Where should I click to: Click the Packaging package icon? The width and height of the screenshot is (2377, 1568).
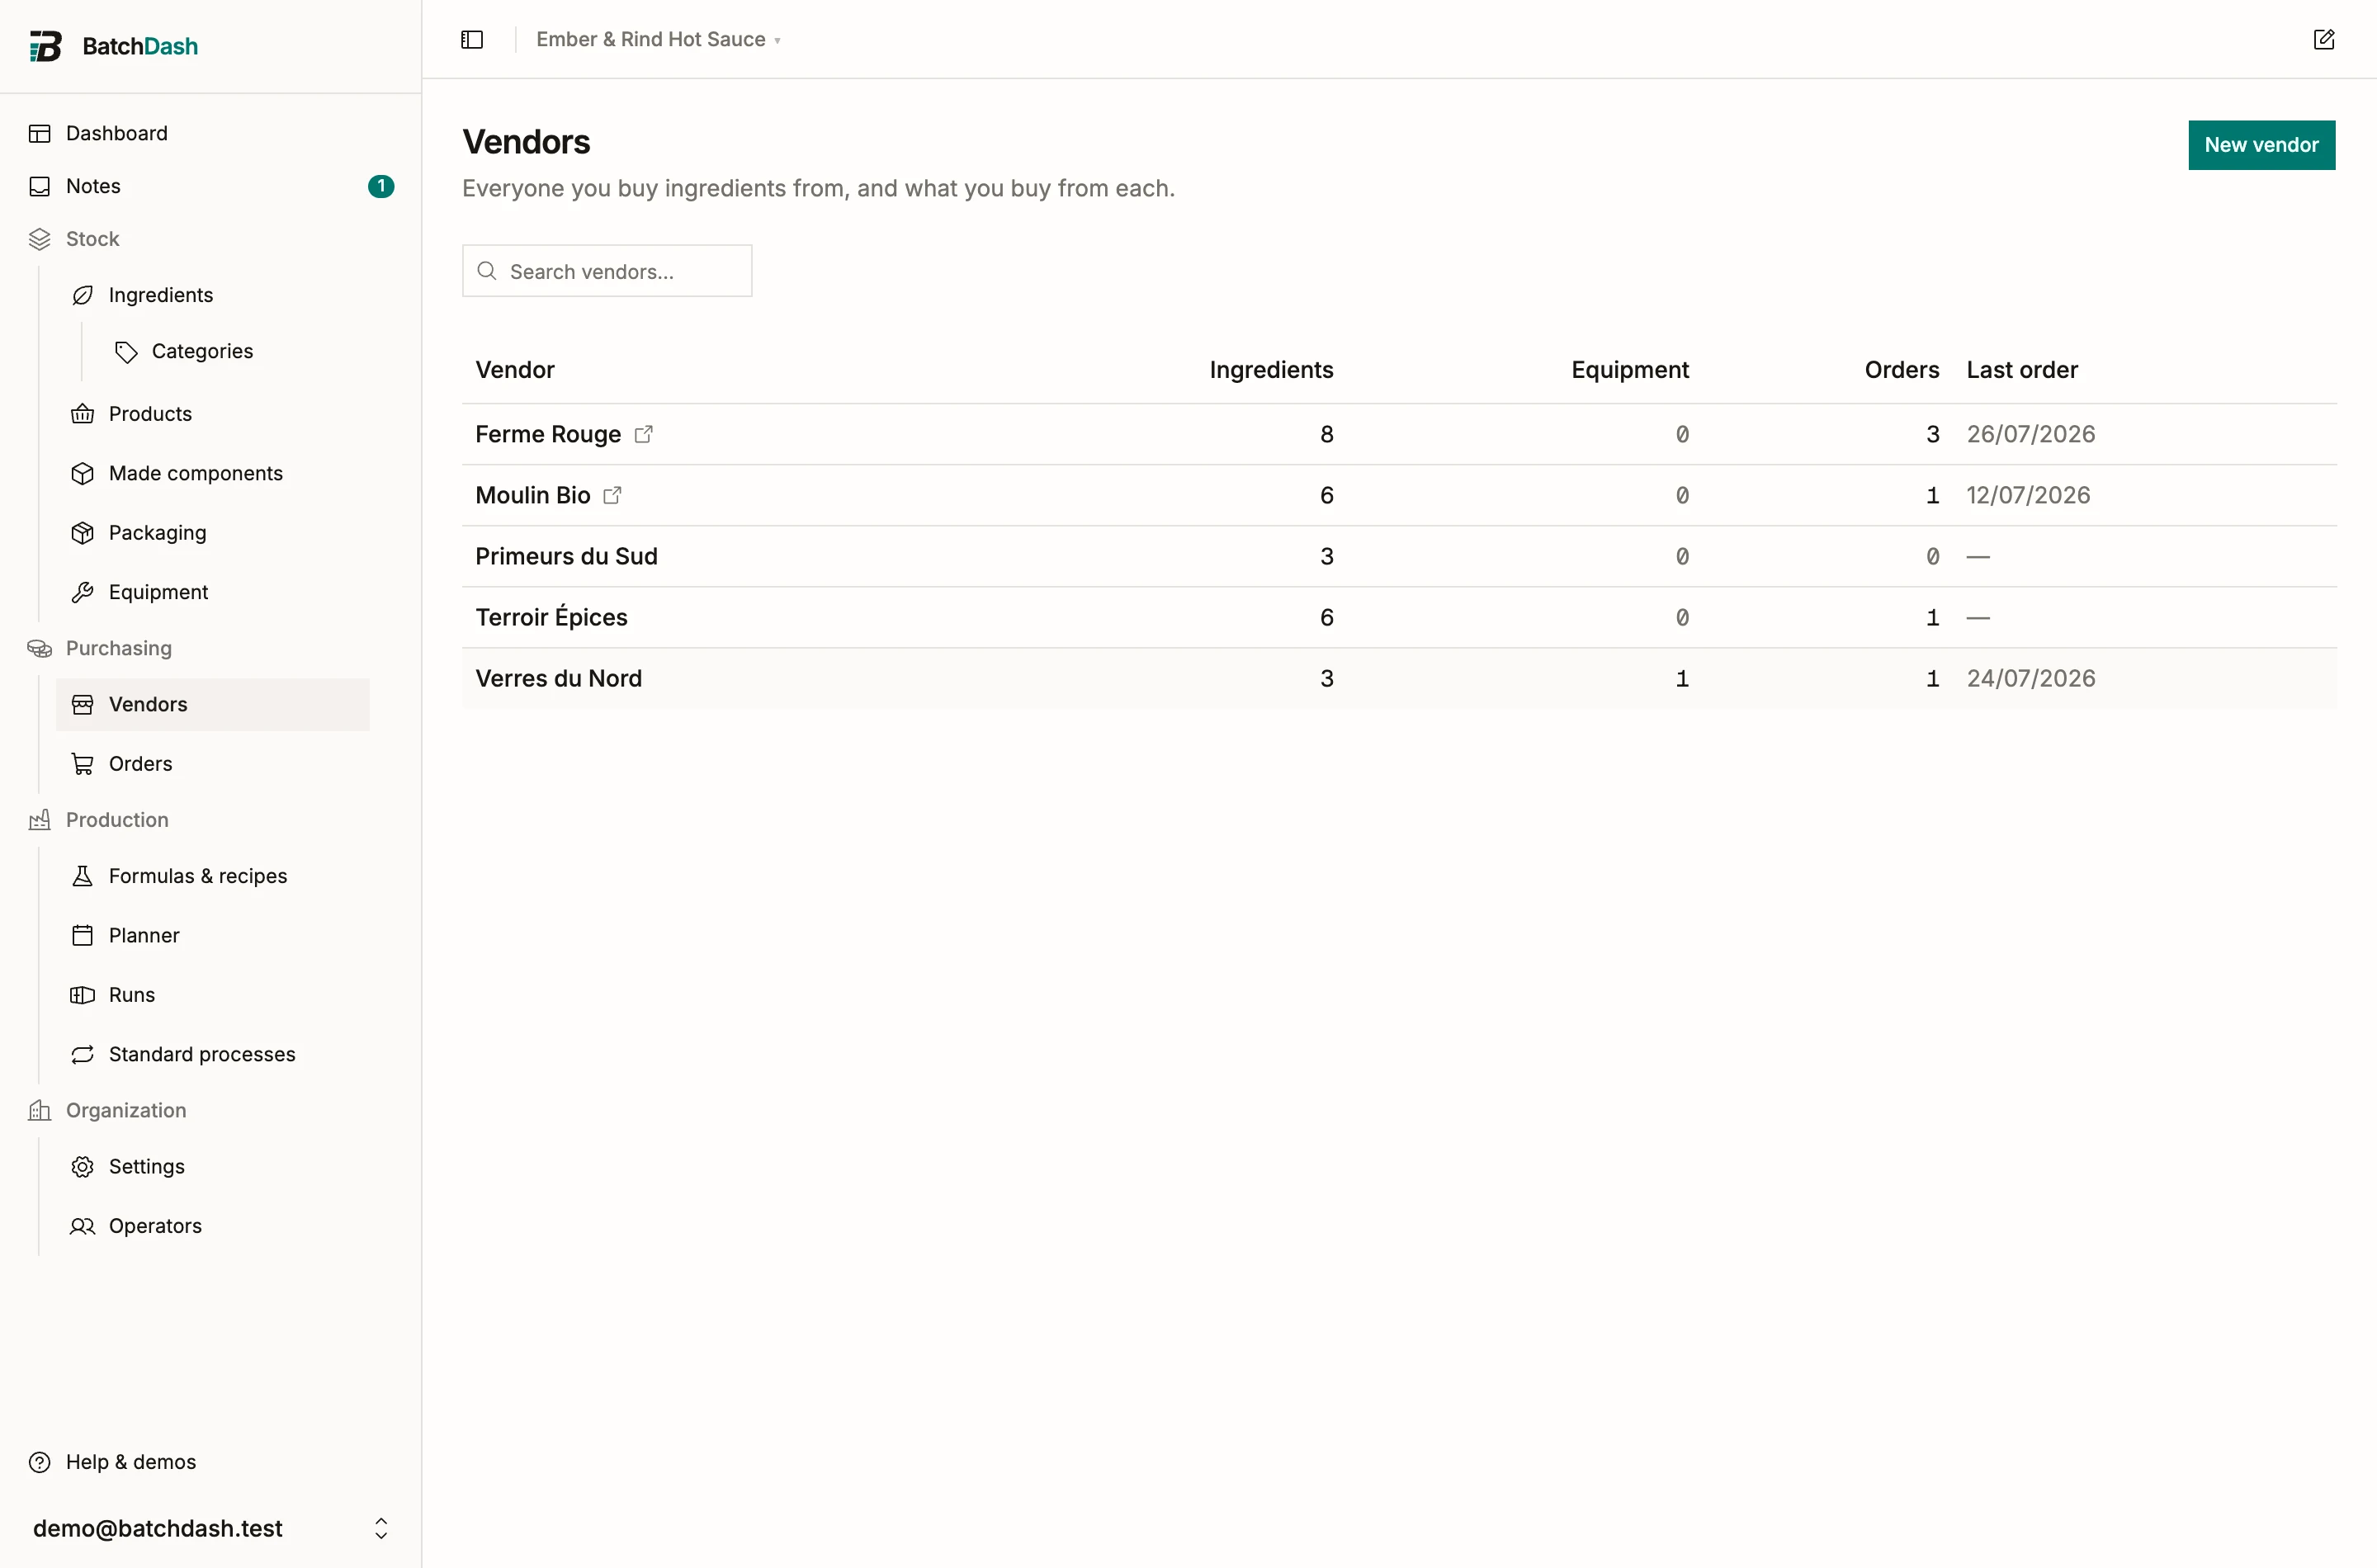click(83, 533)
